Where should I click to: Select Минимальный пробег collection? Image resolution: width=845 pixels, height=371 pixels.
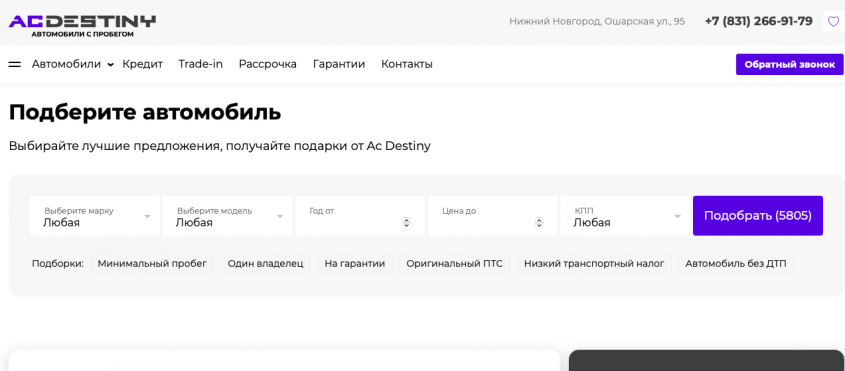click(x=152, y=264)
